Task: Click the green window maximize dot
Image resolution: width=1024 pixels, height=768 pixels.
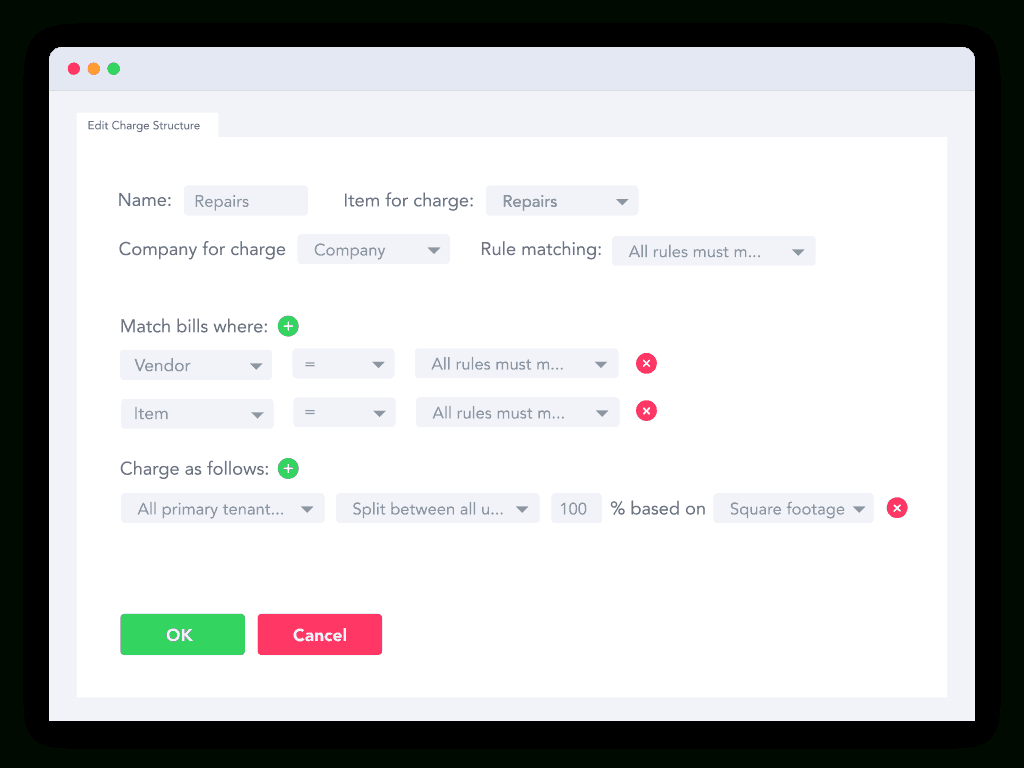Action: click(114, 69)
